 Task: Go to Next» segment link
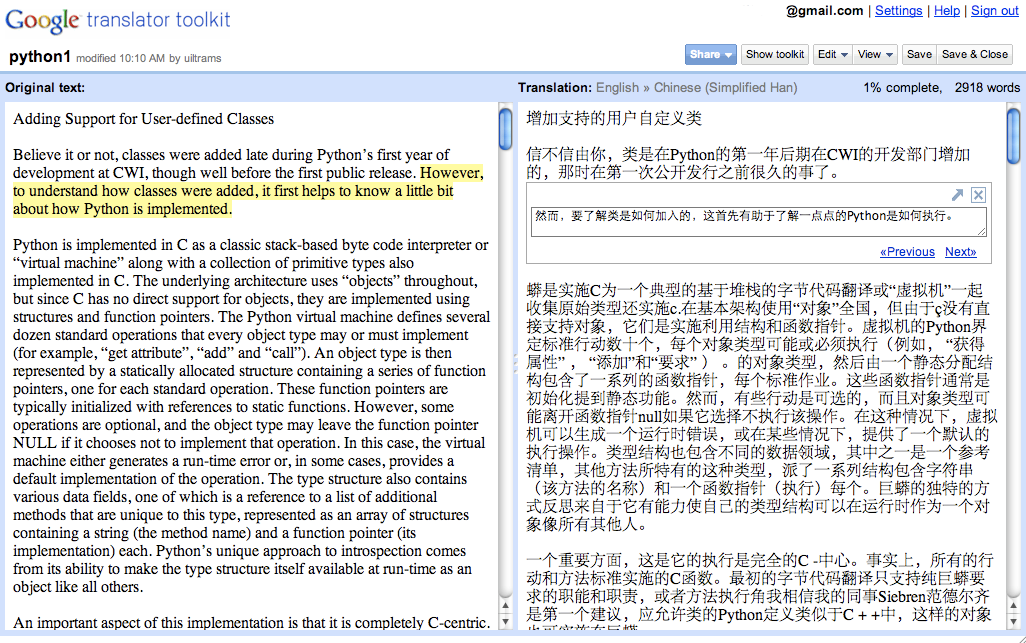pyautogui.click(x=961, y=252)
